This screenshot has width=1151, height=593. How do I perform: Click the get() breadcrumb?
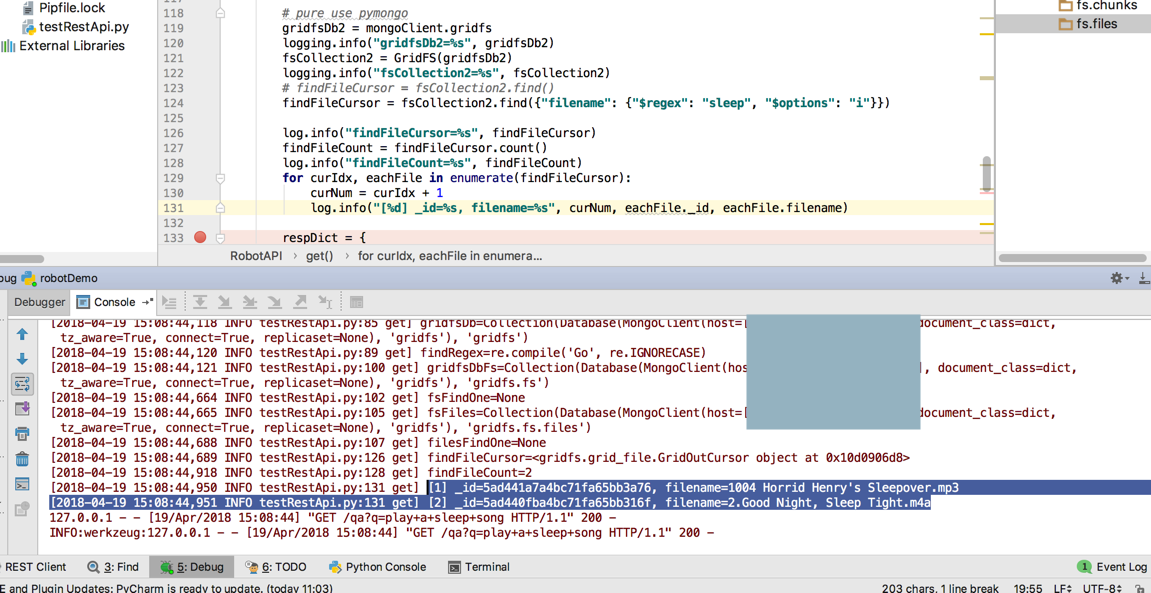click(319, 256)
